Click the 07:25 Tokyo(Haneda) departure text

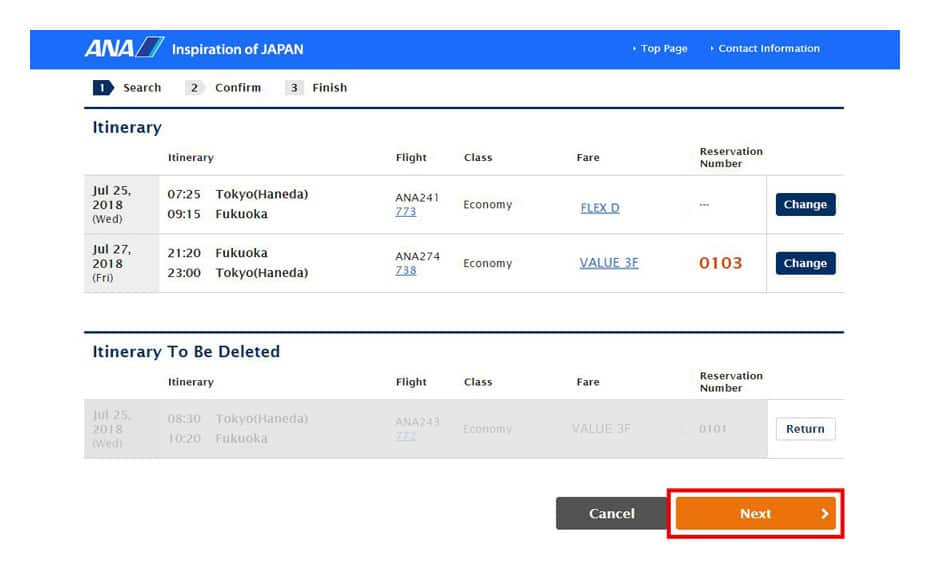pos(238,194)
